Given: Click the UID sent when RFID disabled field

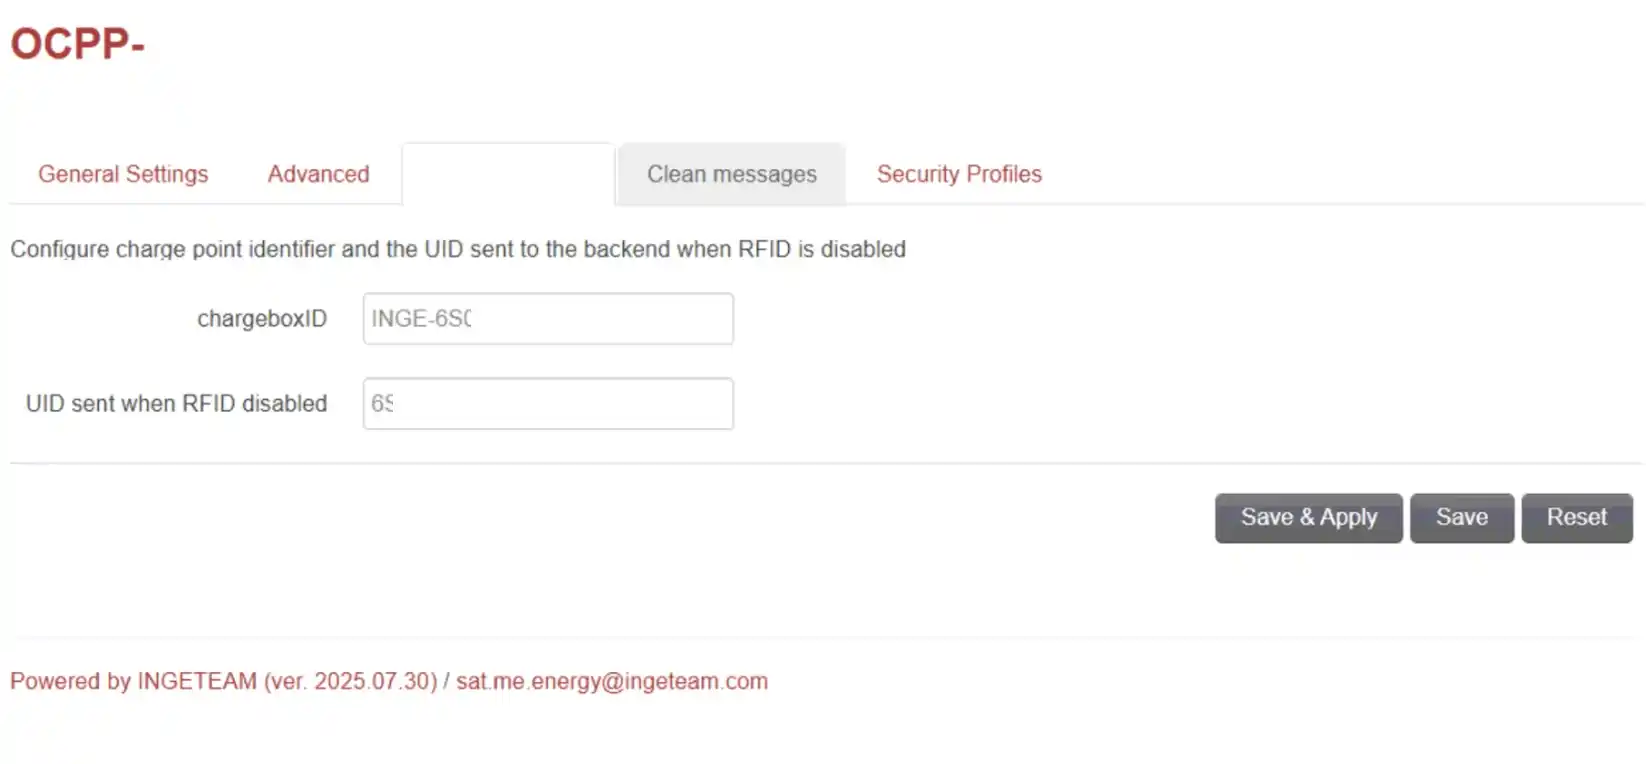Looking at the screenshot, I should point(548,404).
